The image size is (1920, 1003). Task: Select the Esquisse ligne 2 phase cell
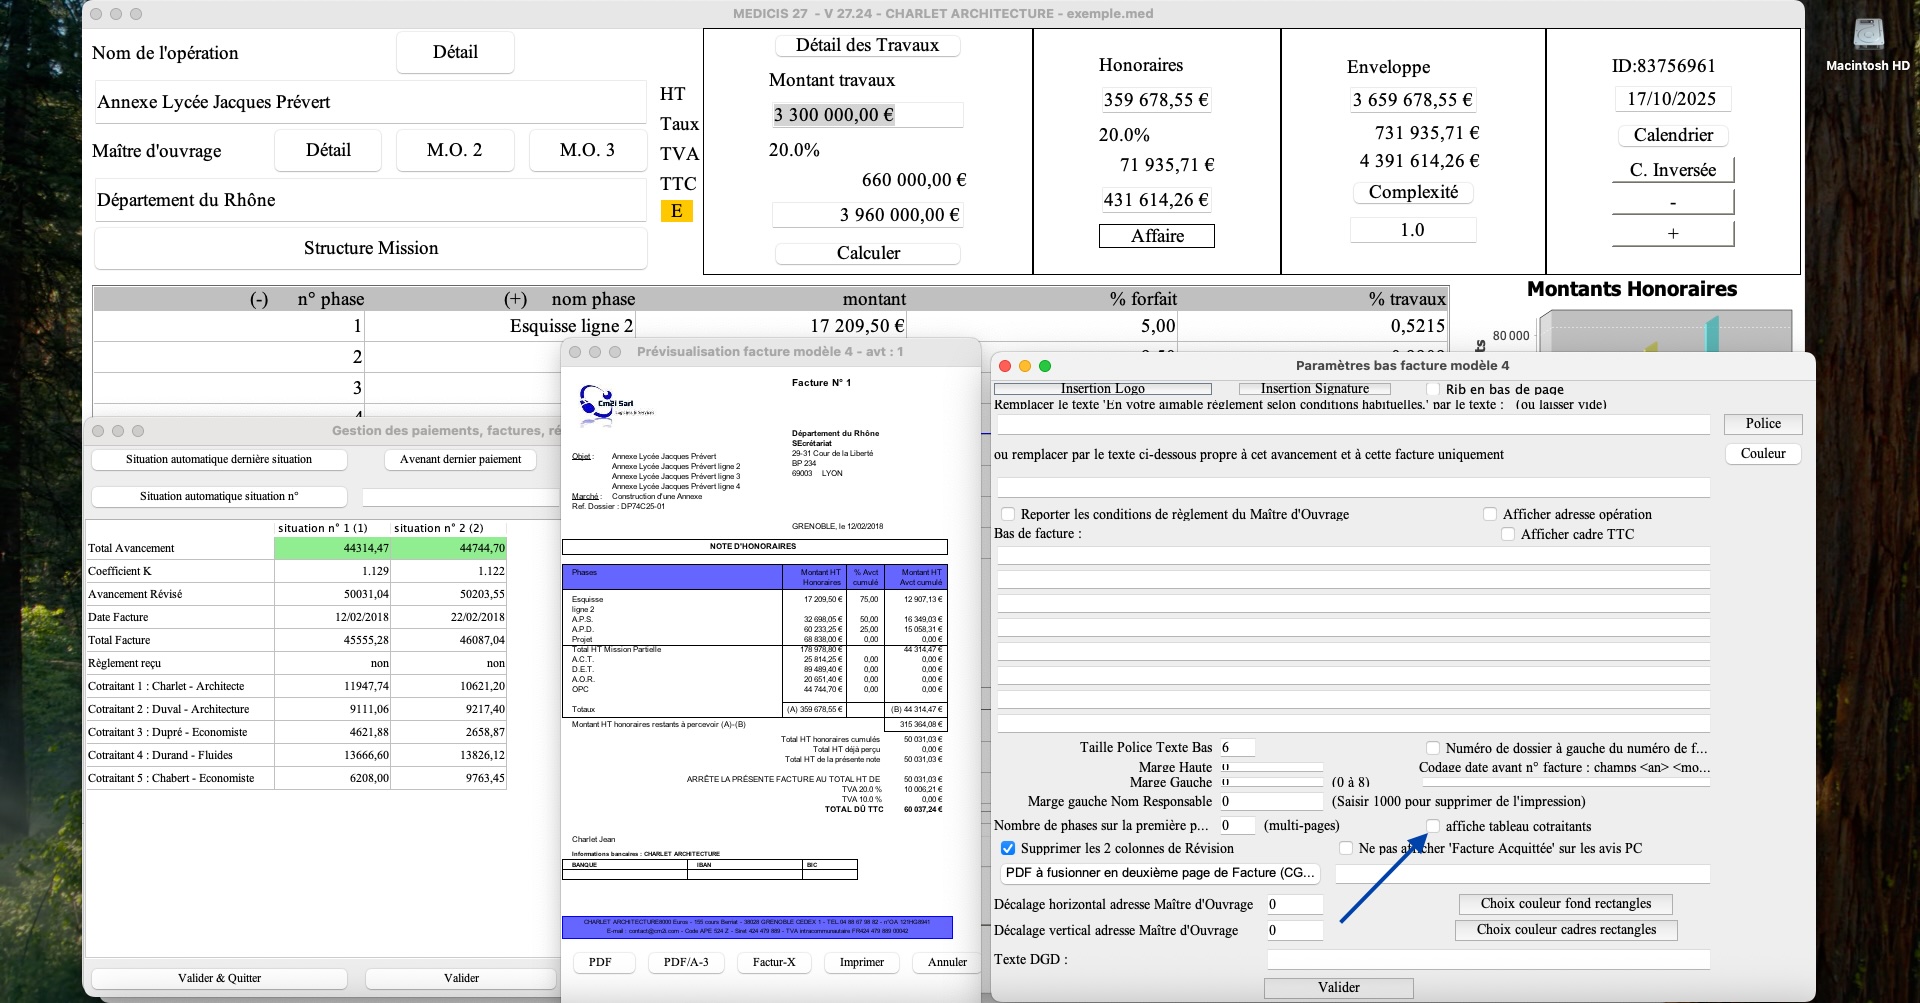click(500, 326)
